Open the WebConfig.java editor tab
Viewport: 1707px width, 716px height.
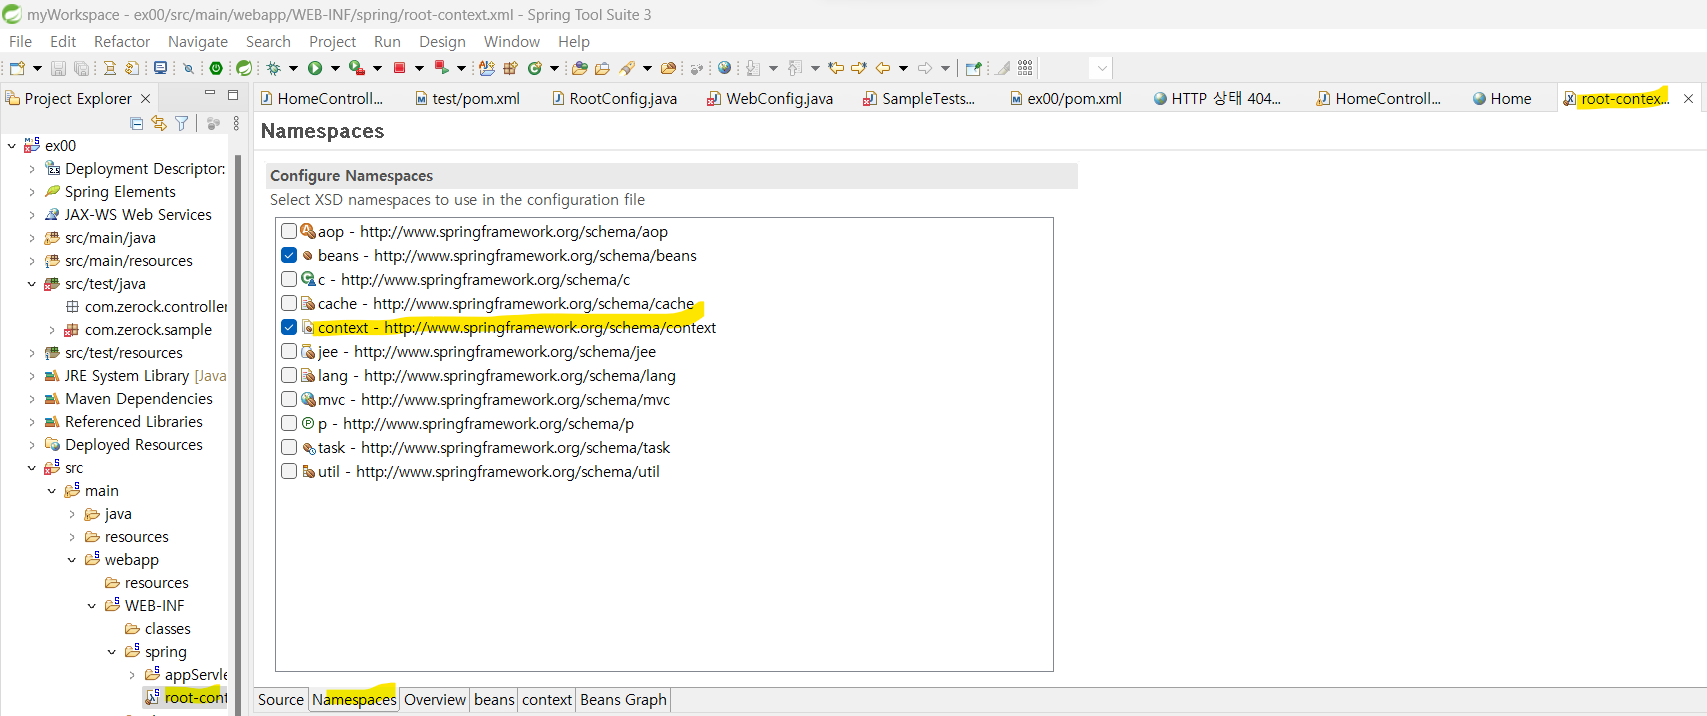tap(771, 98)
